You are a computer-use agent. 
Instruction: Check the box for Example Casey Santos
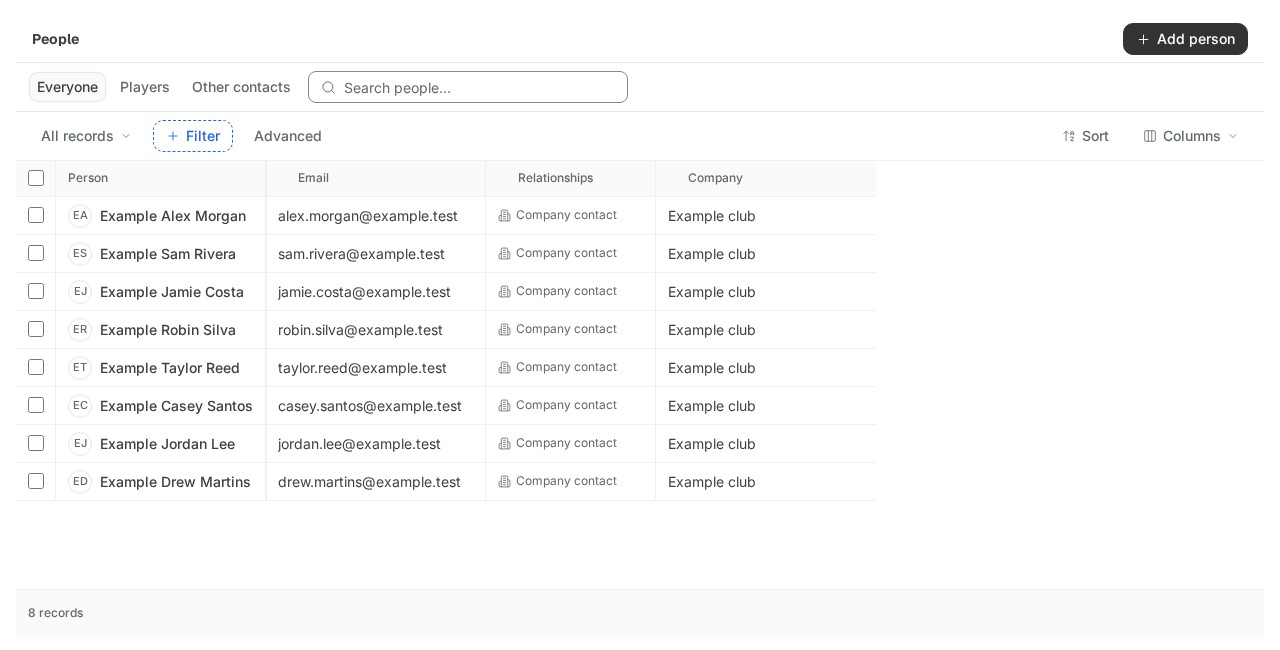tap(36, 405)
